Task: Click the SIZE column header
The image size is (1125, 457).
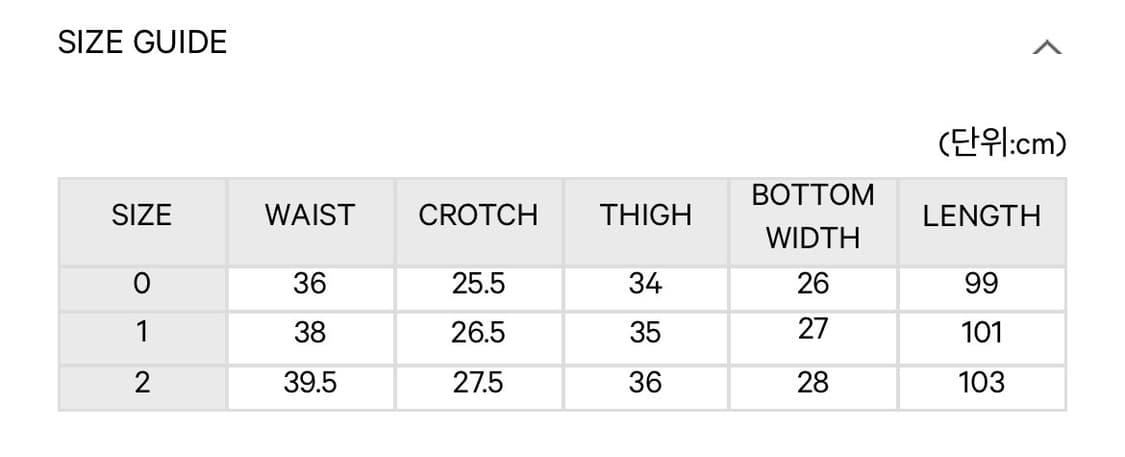Action: [x=142, y=215]
